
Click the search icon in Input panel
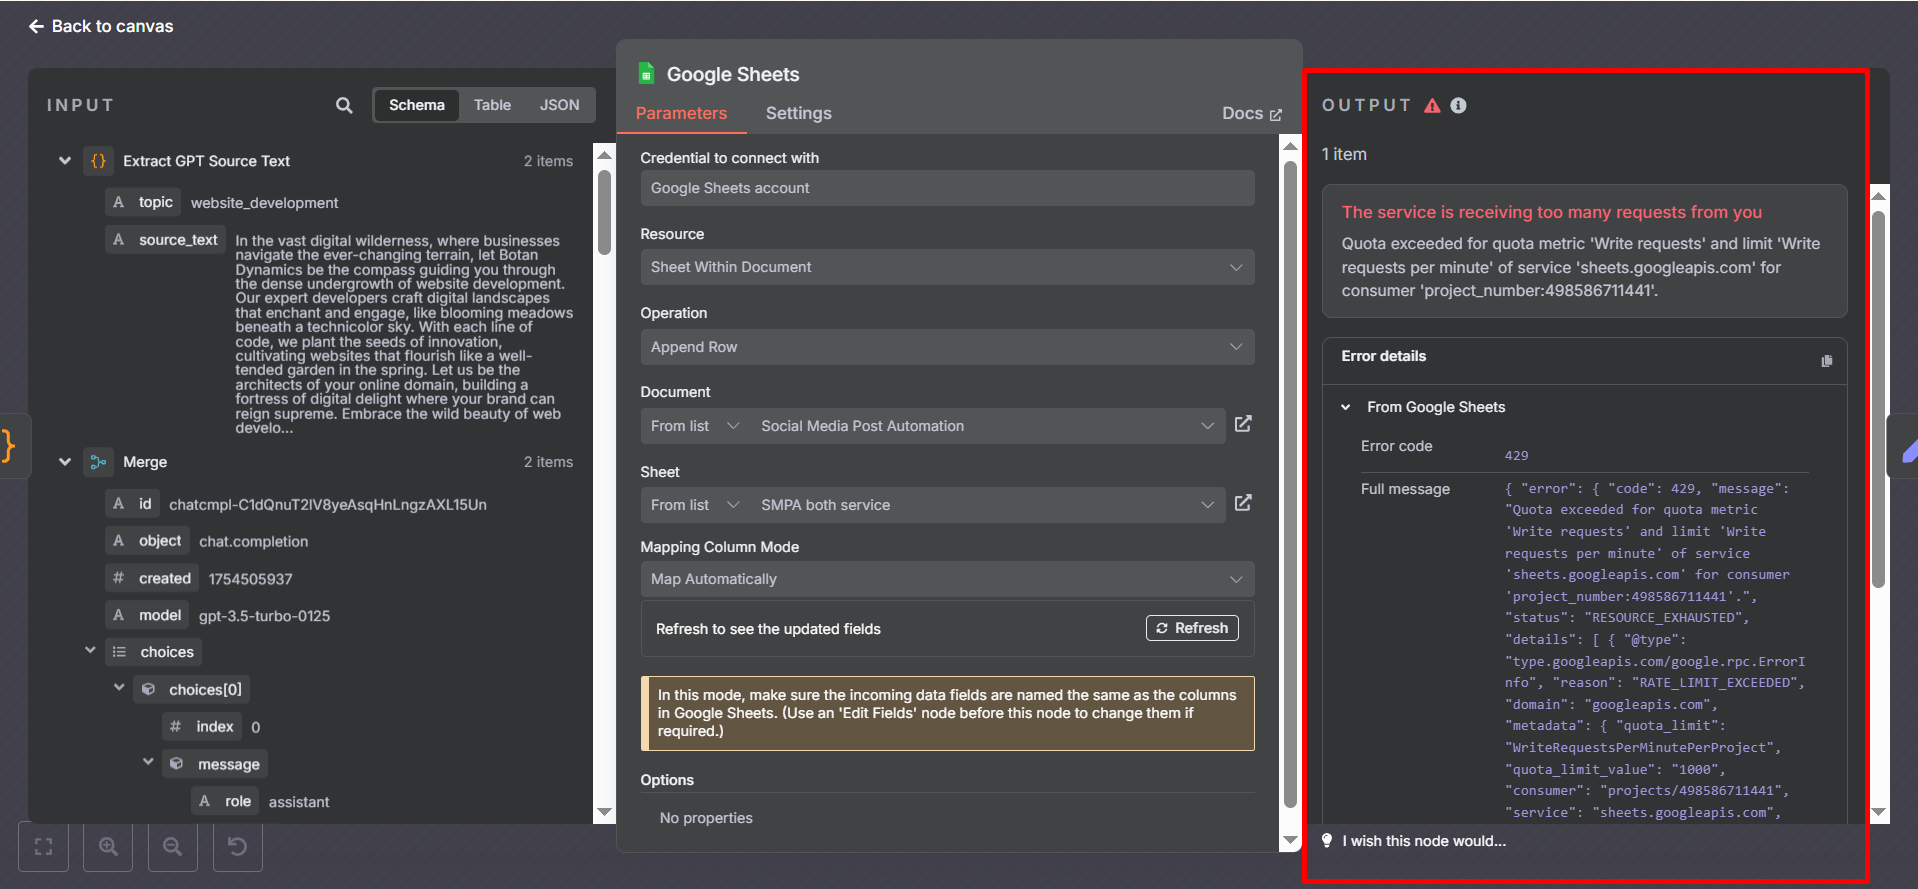pos(344,105)
